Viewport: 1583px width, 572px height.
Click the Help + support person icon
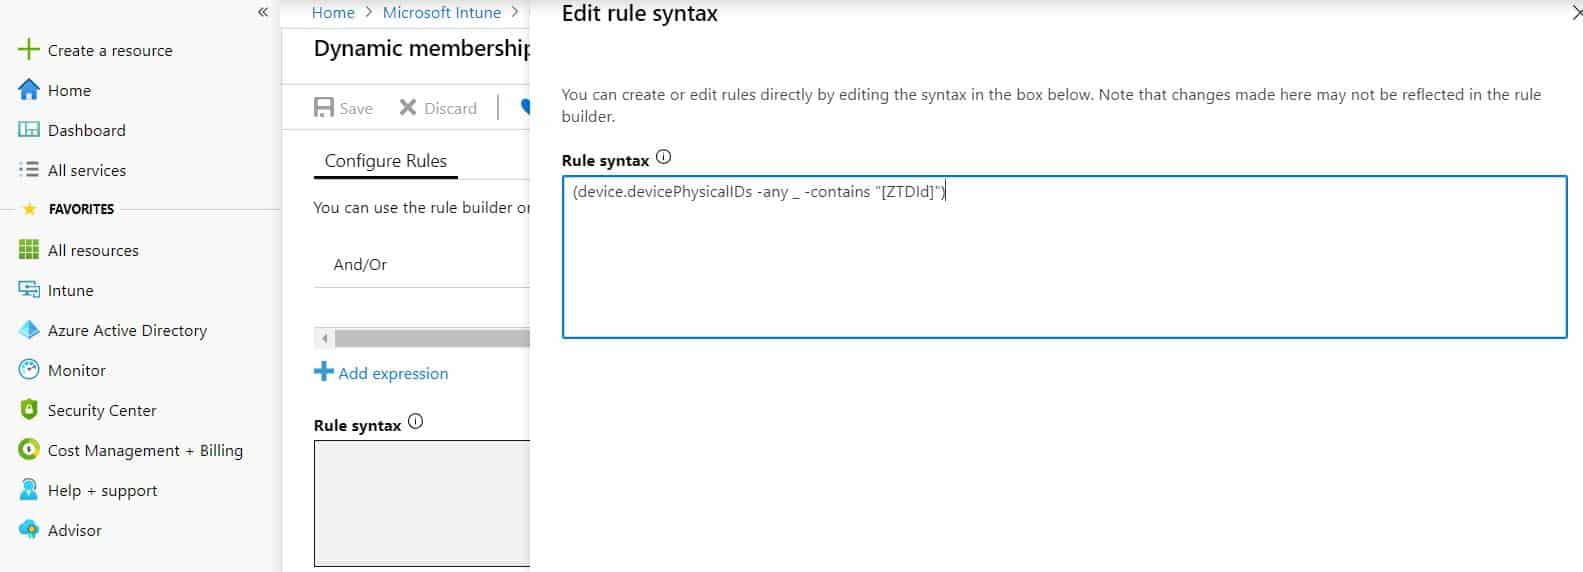pos(29,490)
